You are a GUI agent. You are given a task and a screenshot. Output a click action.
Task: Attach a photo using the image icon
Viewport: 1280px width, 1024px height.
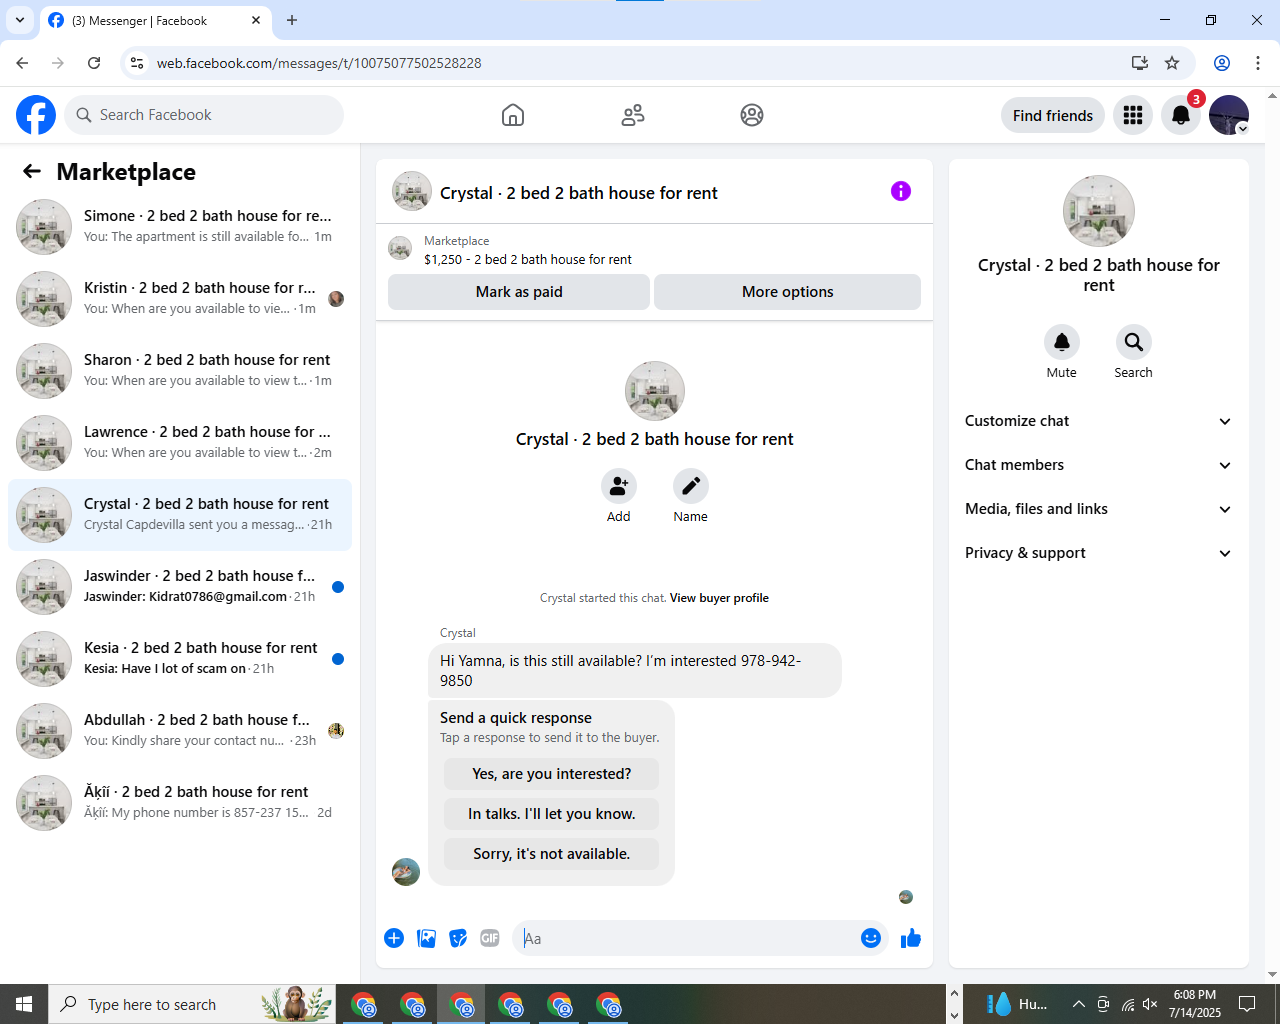pyautogui.click(x=426, y=938)
